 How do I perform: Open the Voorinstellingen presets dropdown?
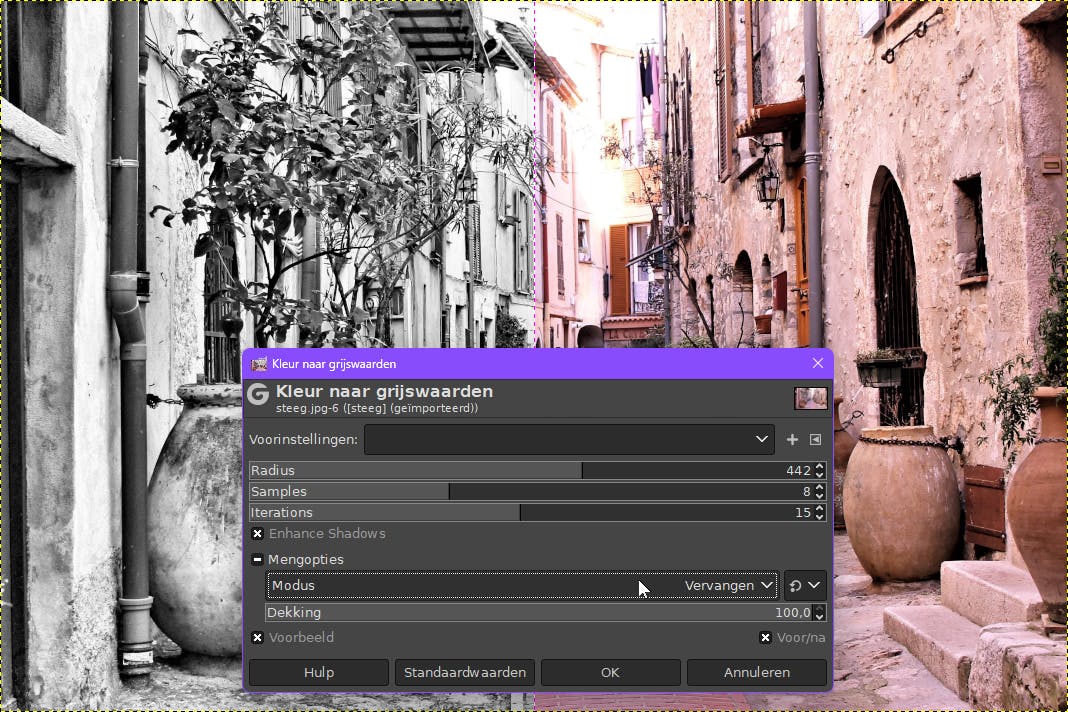coord(569,439)
